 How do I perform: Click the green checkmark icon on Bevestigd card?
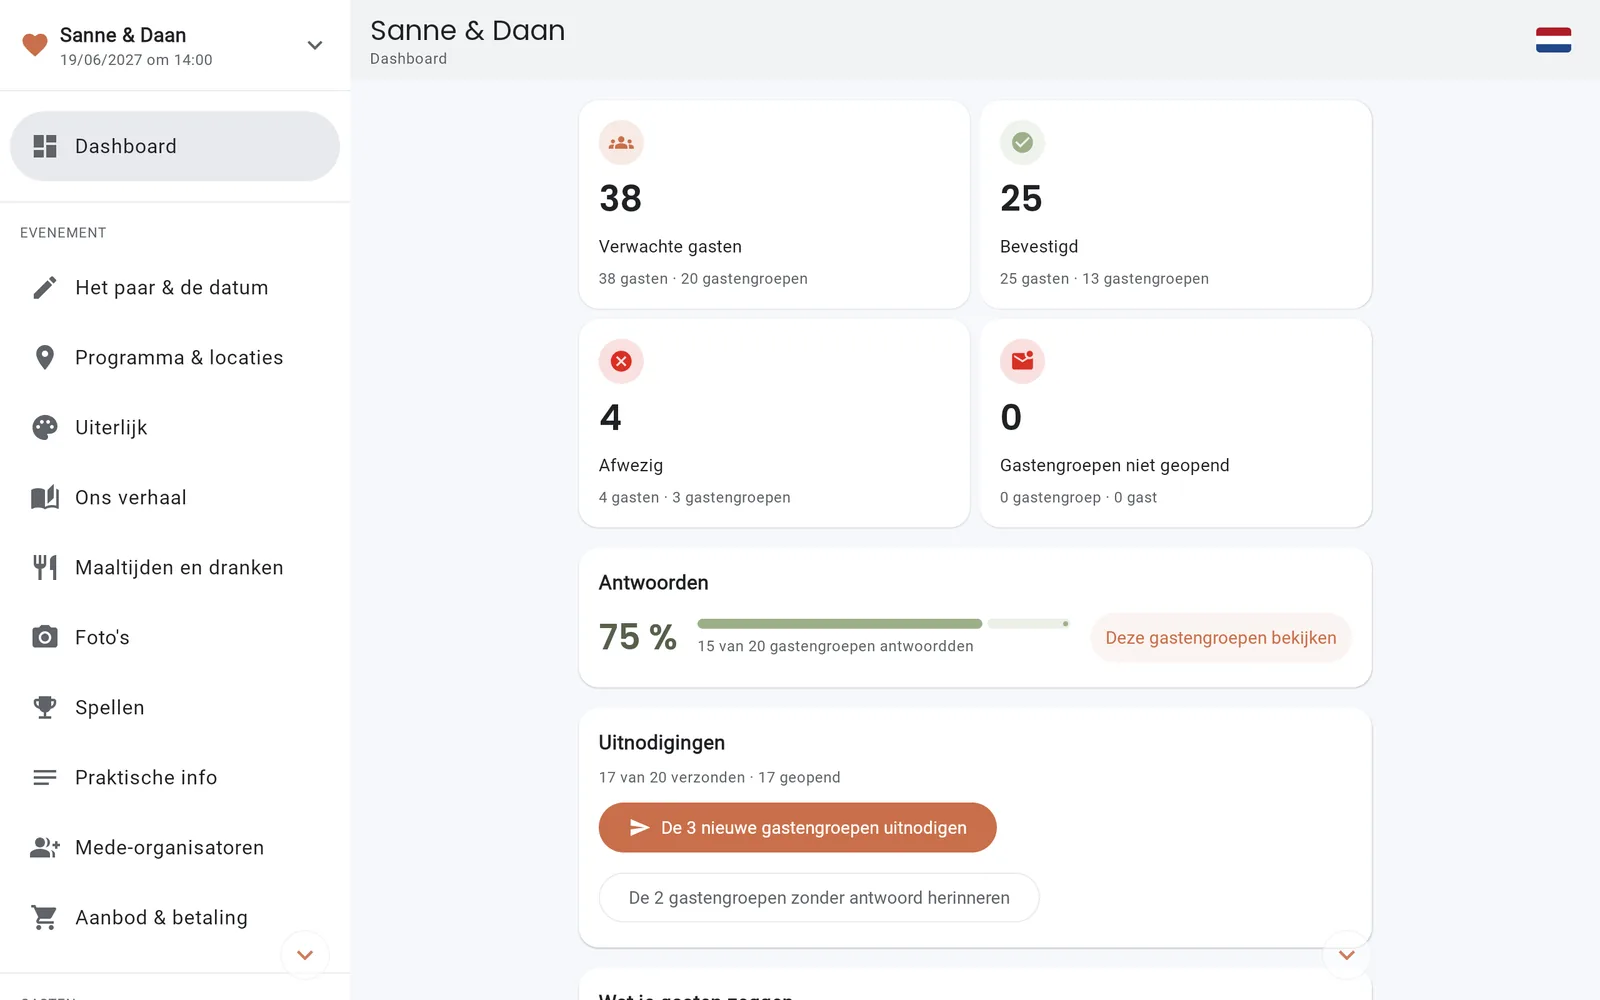(1022, 143)
